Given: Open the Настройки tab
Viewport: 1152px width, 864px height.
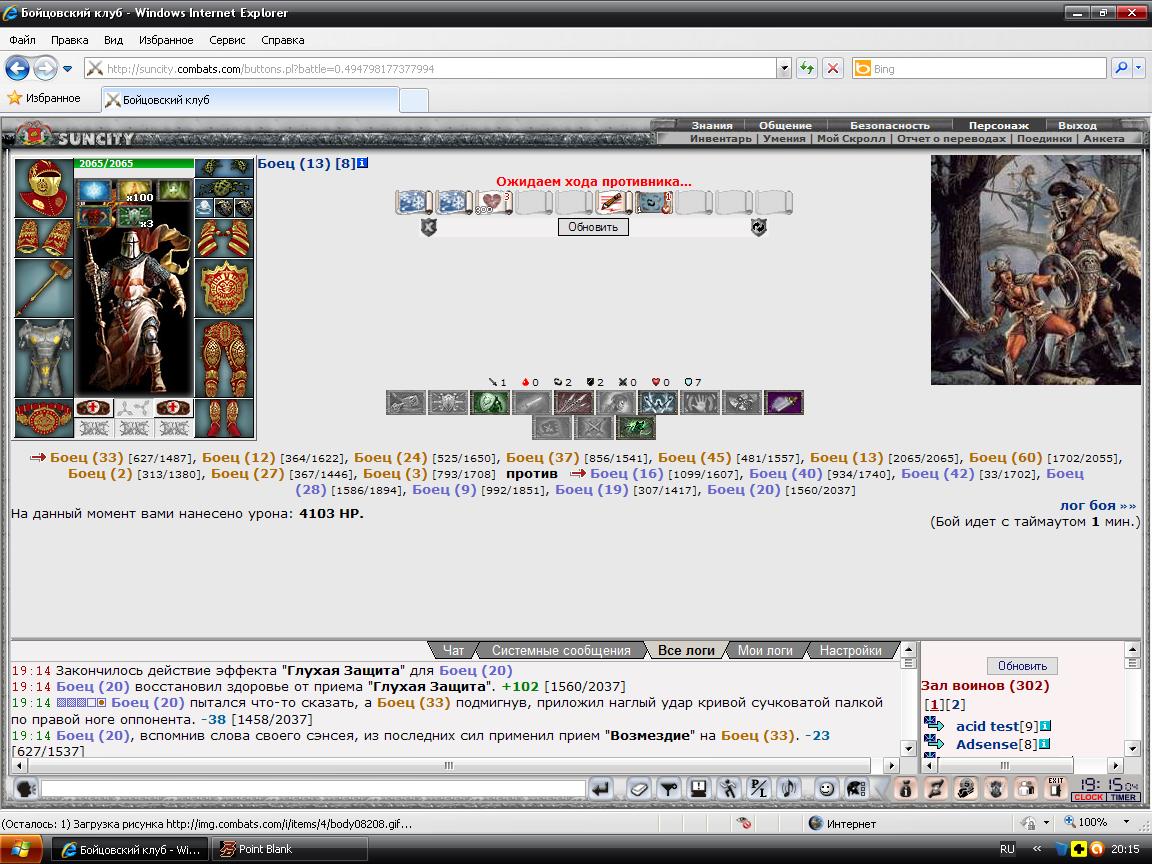Looking at the screenshot, I should click(850, 650).
